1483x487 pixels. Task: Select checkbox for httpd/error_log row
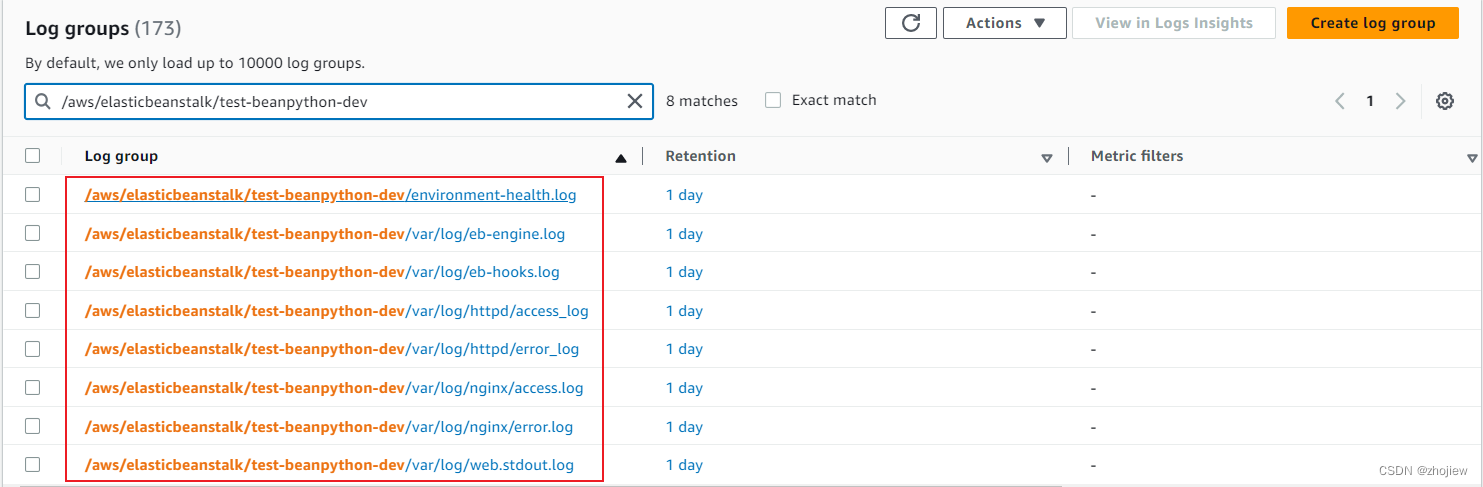tap(33, 349)
